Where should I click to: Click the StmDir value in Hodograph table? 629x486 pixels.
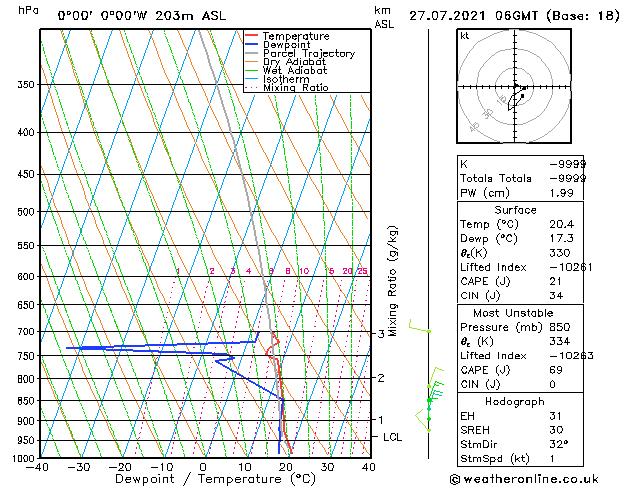point(559,444)
